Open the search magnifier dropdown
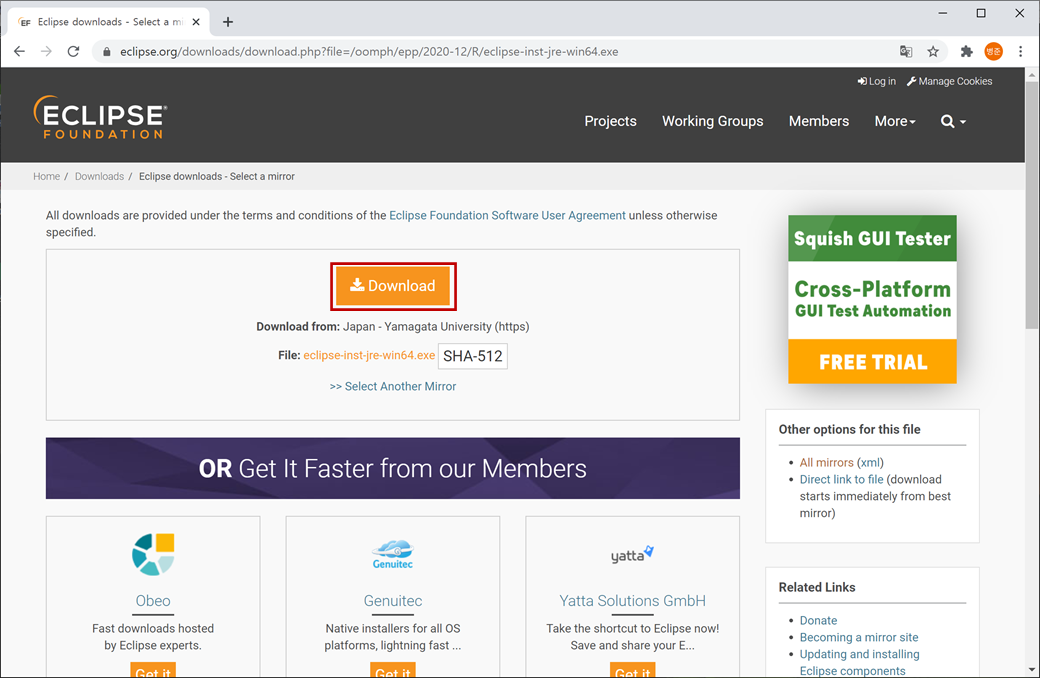This screenshot has width=1040, height=678. [953, 121]
